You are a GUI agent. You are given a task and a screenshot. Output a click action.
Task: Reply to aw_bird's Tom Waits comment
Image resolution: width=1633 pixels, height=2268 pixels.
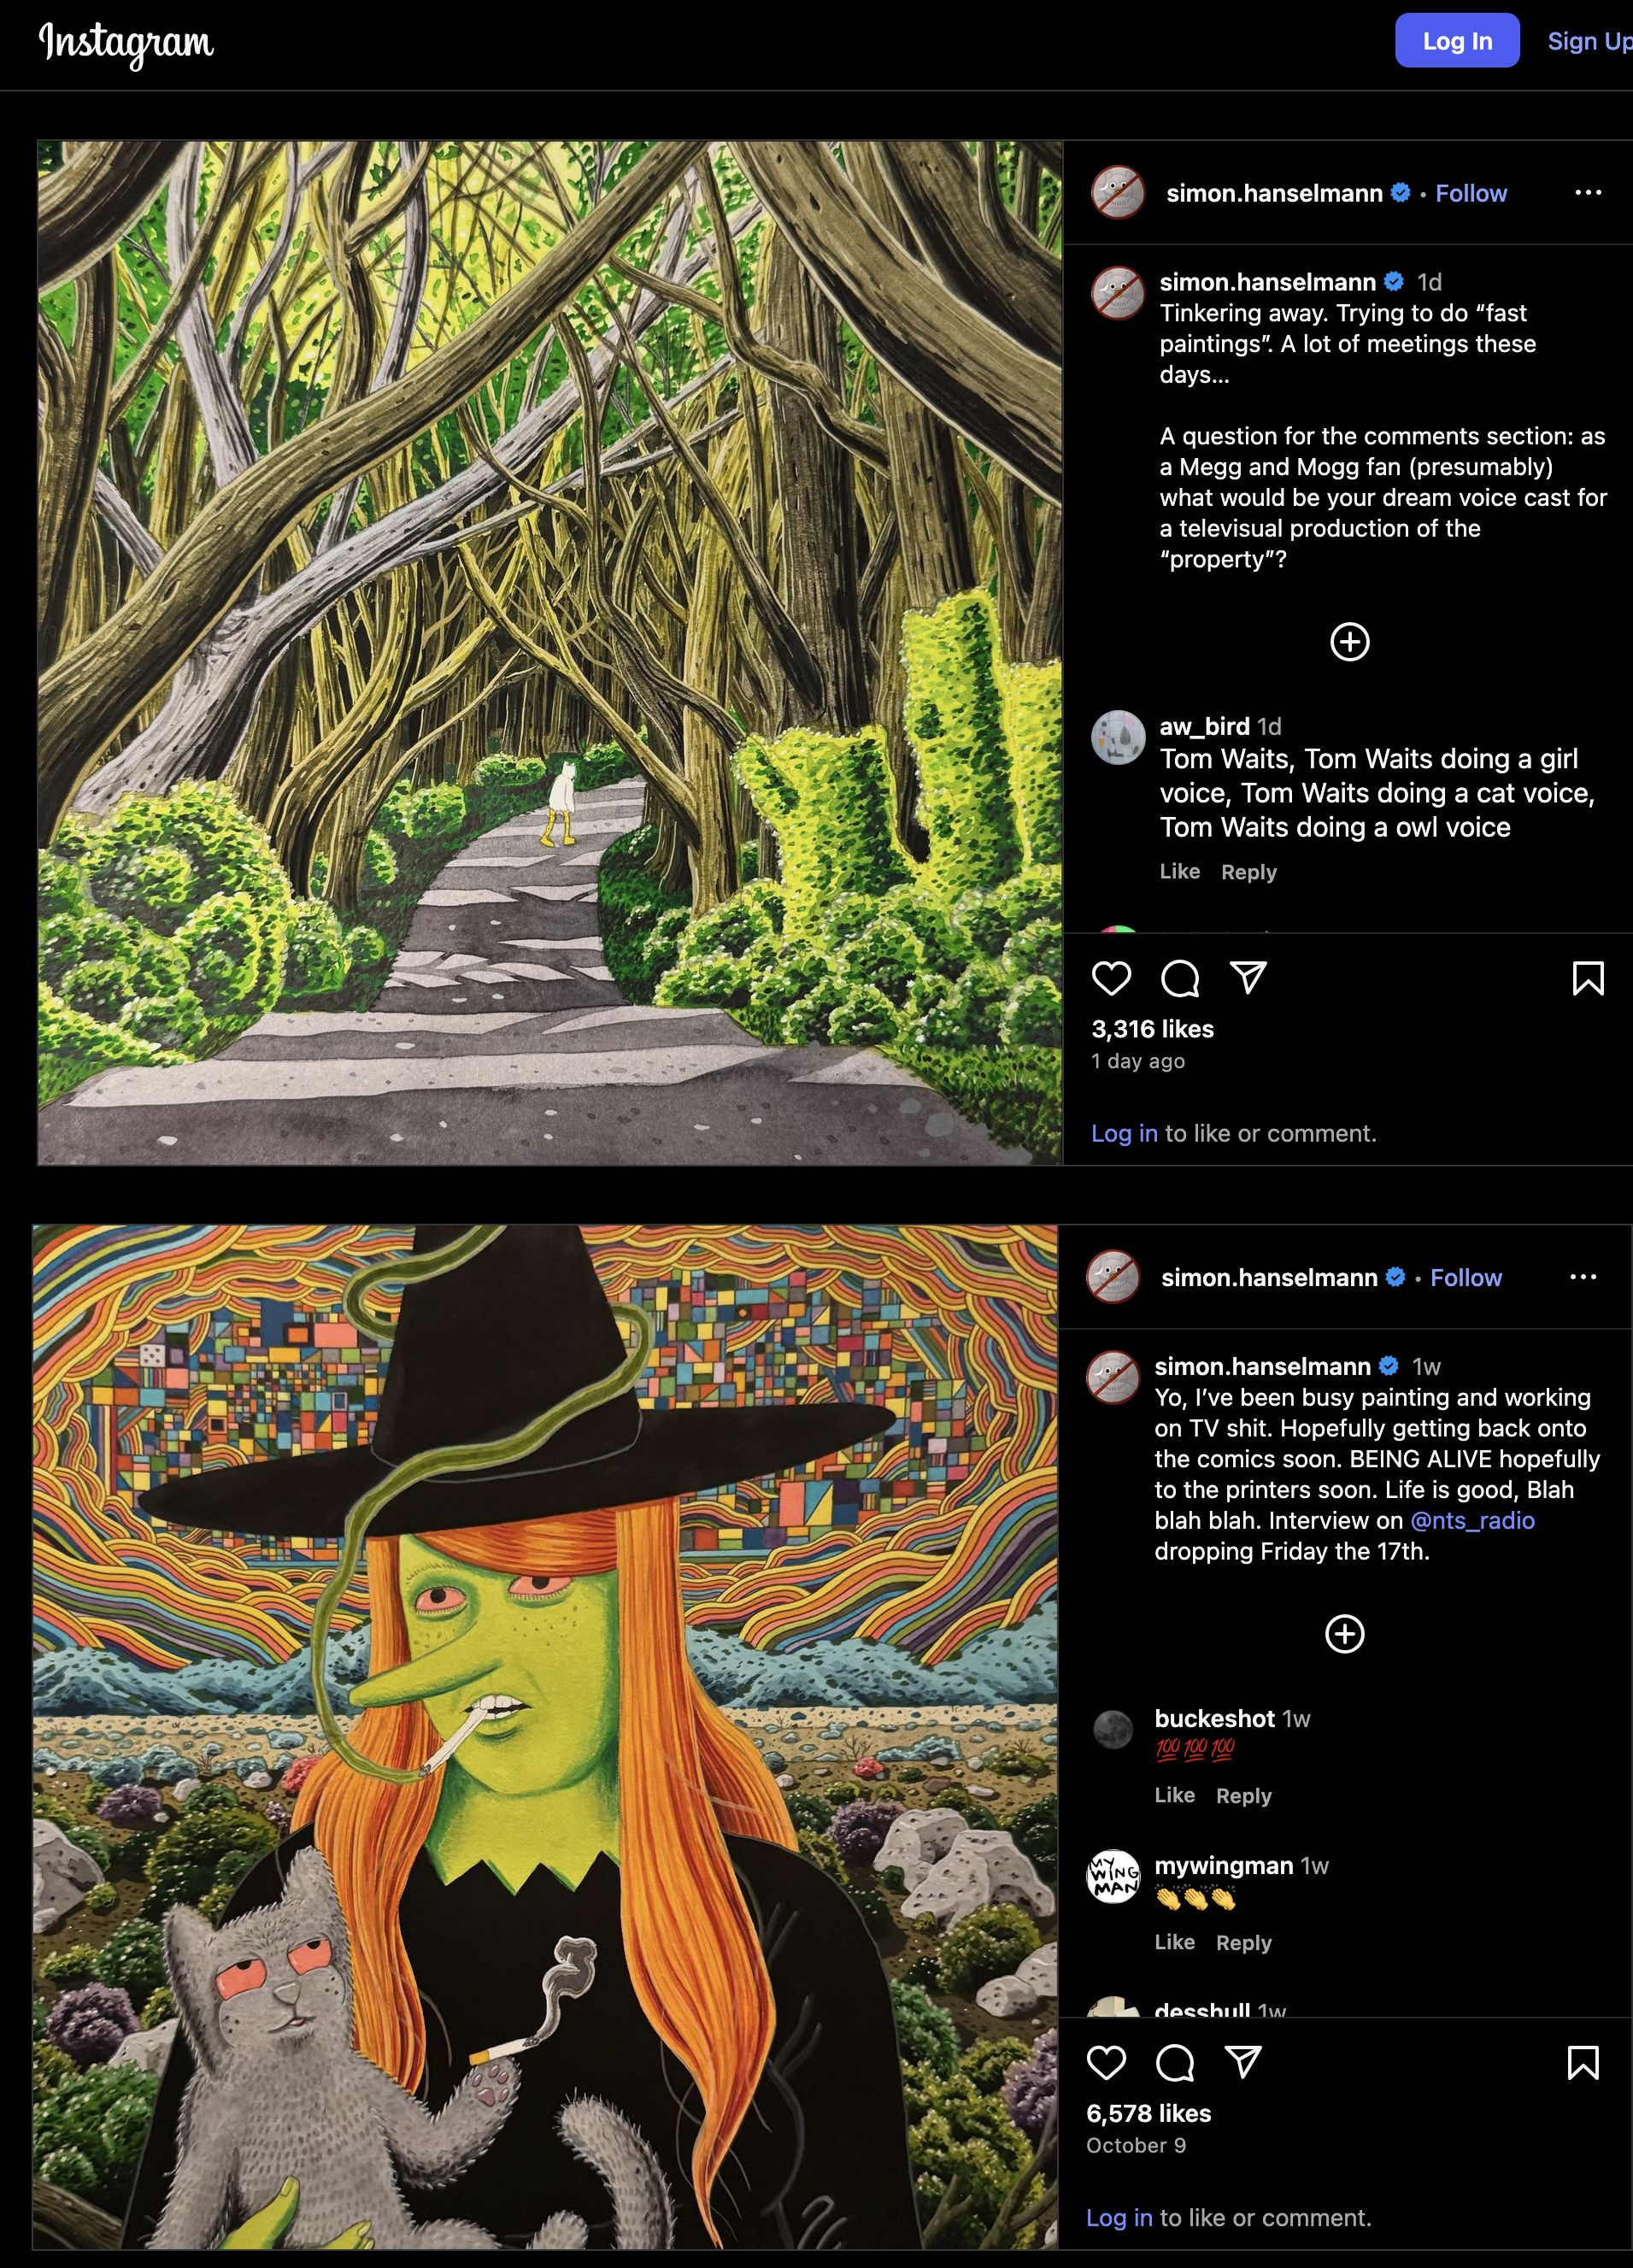1249,872
